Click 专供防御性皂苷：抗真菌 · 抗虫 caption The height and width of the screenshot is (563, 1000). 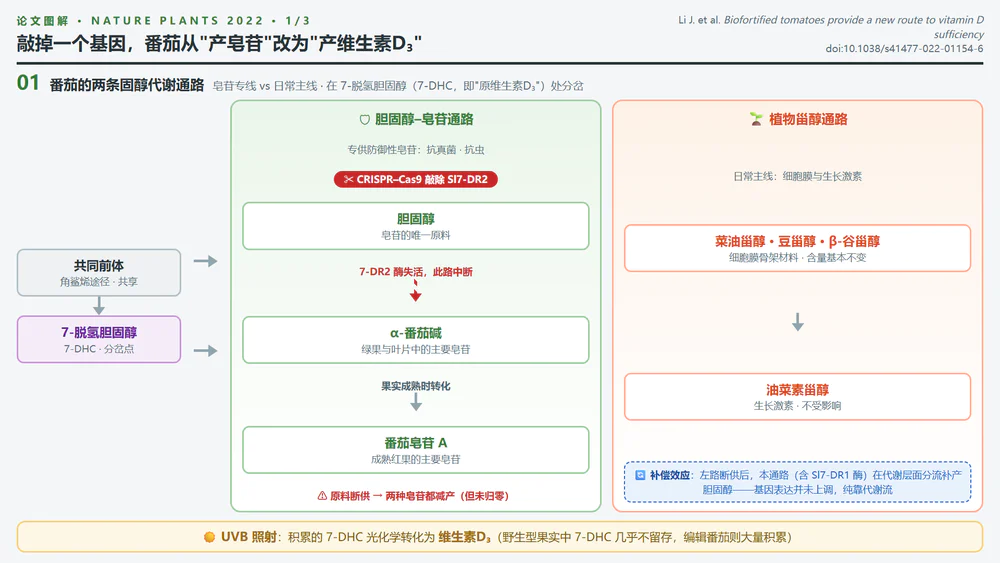416,150
